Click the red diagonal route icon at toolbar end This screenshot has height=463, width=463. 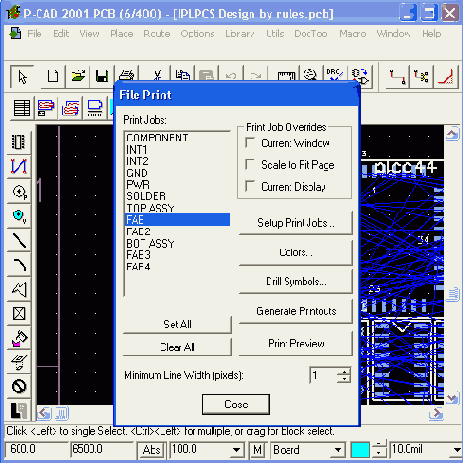point(446,77)
